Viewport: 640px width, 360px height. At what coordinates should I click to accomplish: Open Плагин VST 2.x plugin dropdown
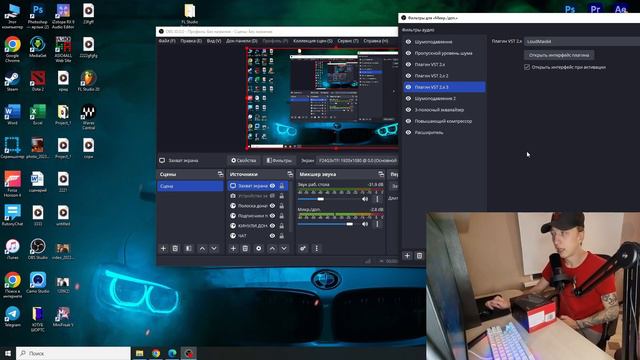click(x=582, y=41)
